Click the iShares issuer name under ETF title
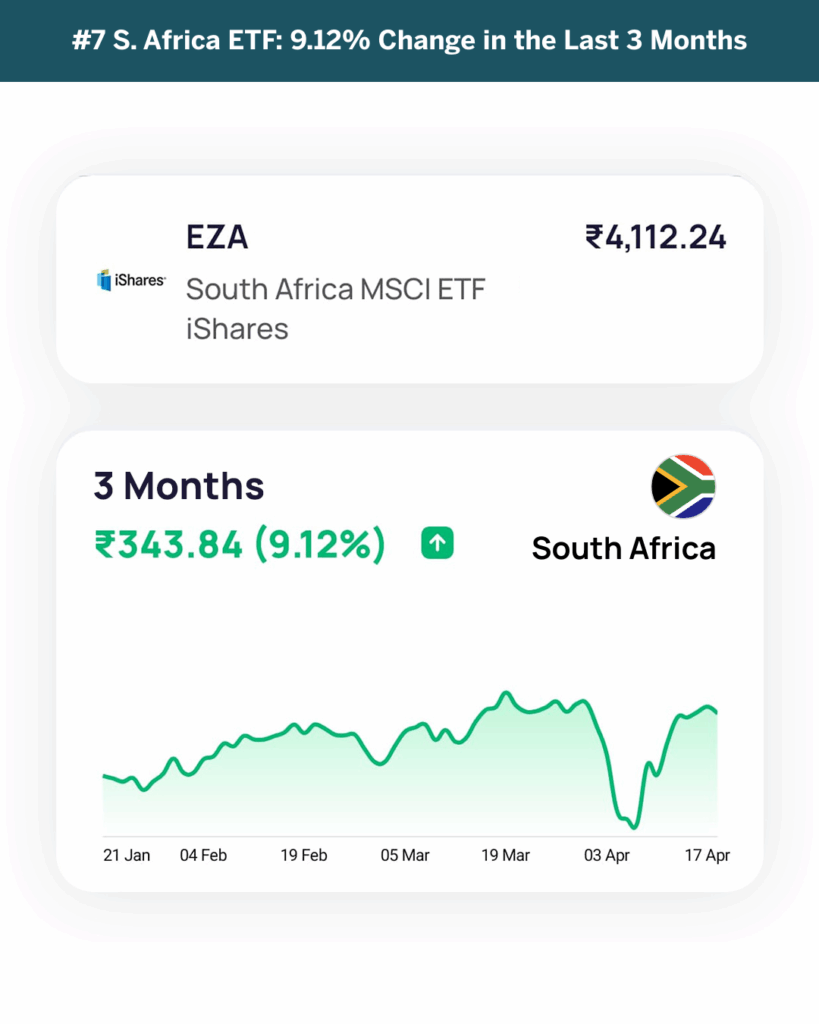819x1024 pixels. pyautogui.click(x=237, y=328)
